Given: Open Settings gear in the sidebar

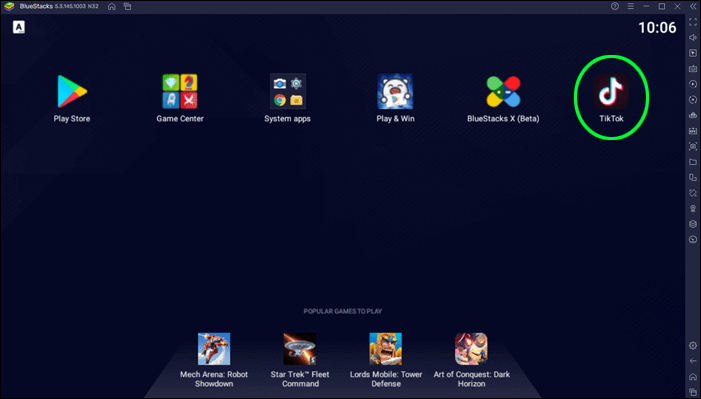Looking at the screenshot, I should click(693, 346).
